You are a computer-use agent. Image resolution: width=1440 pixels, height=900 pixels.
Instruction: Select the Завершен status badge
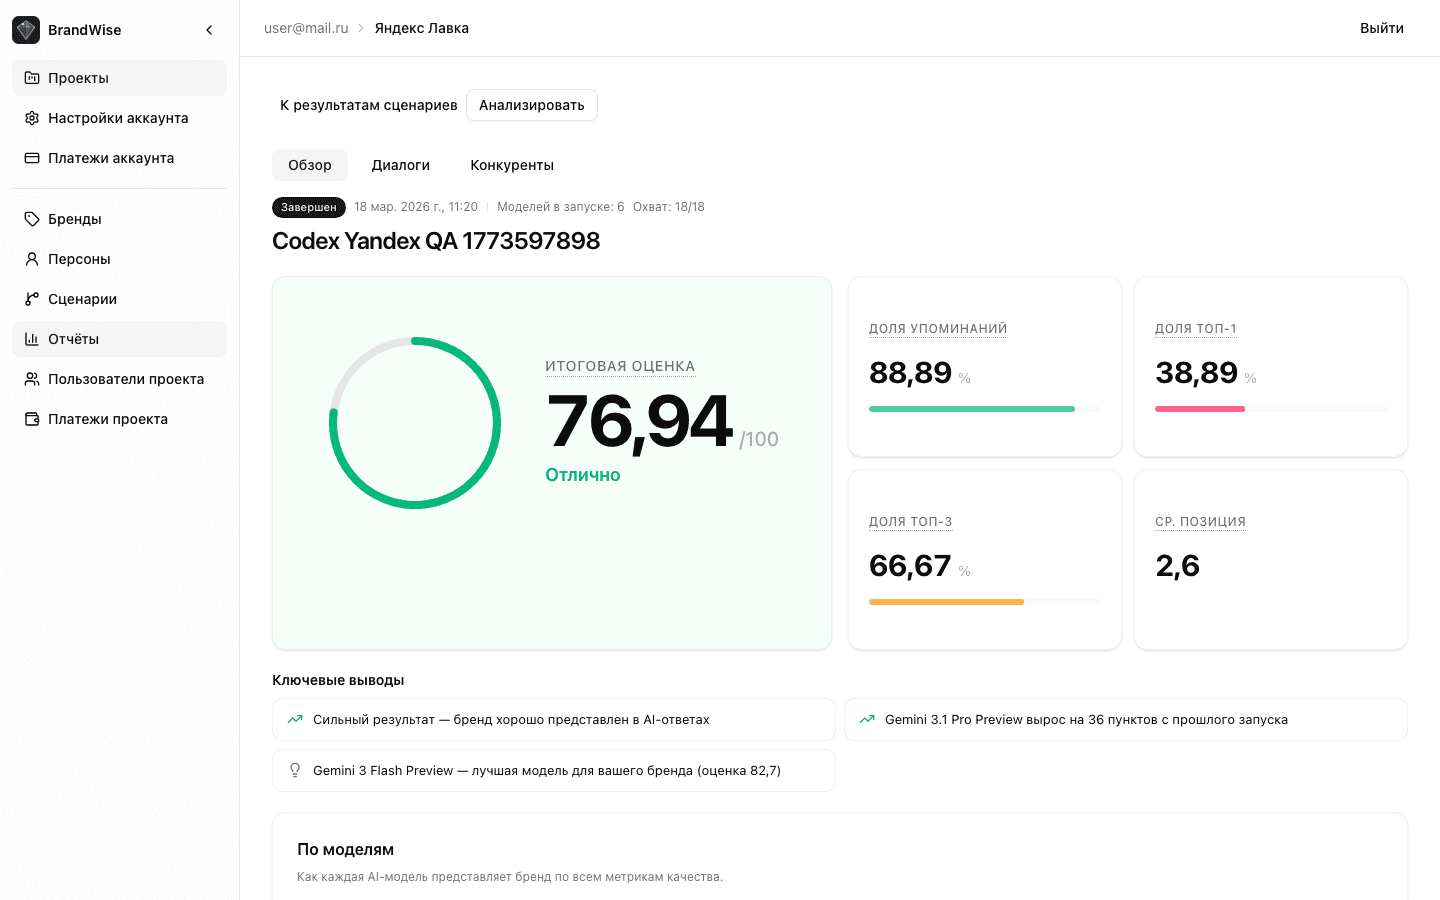tap(308, 207)
